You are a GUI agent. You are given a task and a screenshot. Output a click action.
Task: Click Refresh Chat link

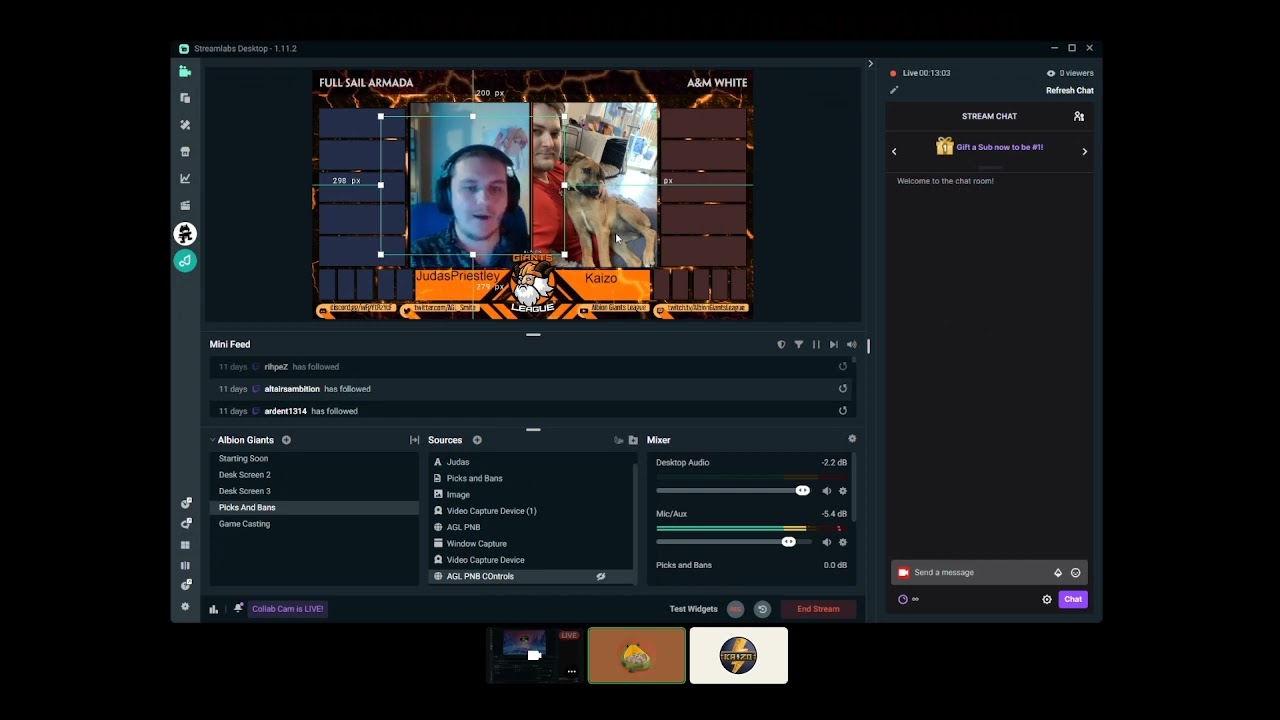[1069, 91]
